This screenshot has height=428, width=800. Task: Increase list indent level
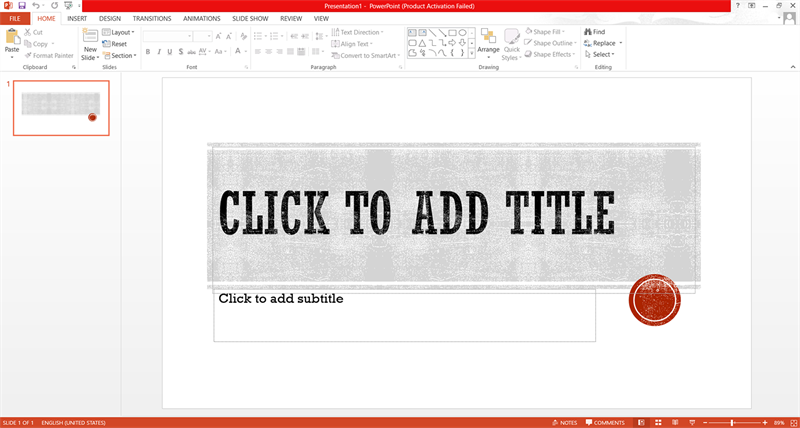(305, 36)
